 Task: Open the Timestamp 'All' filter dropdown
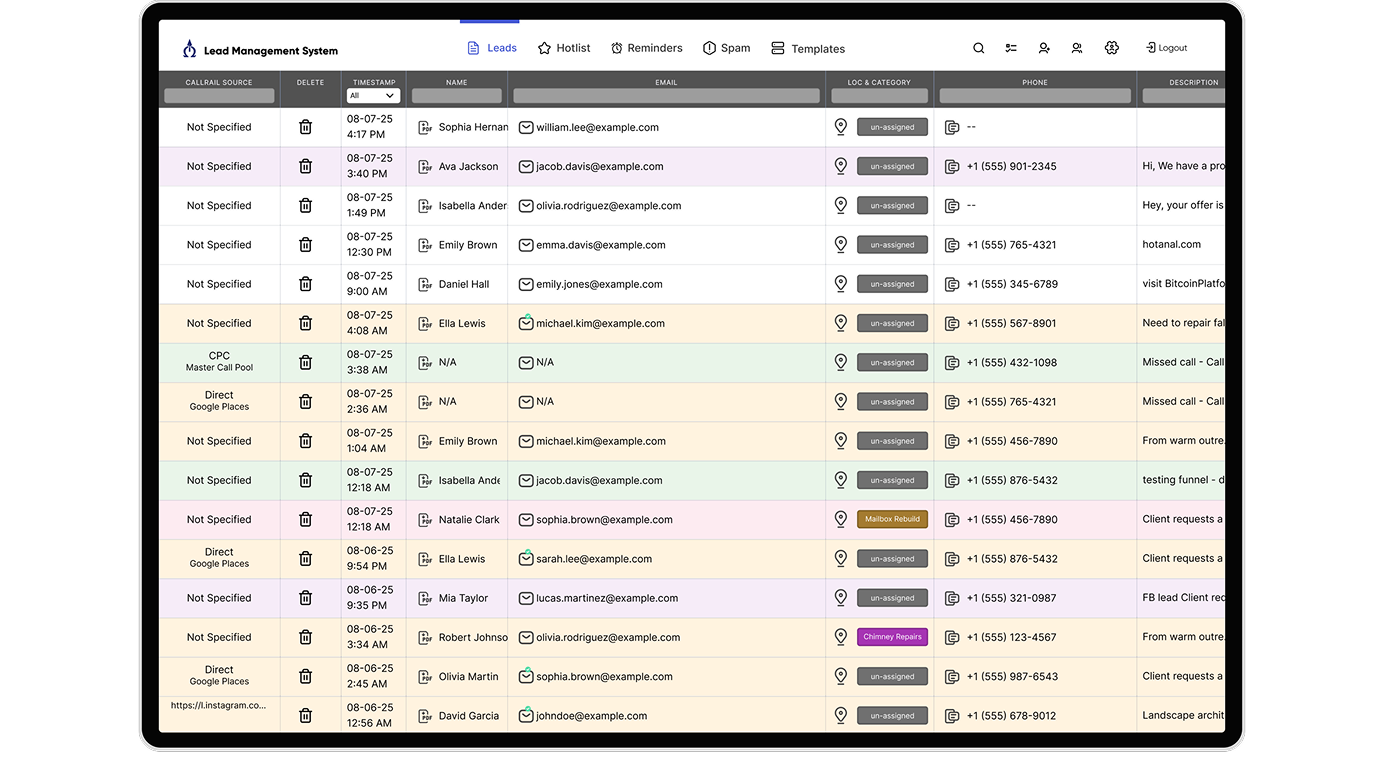[373, 96]
